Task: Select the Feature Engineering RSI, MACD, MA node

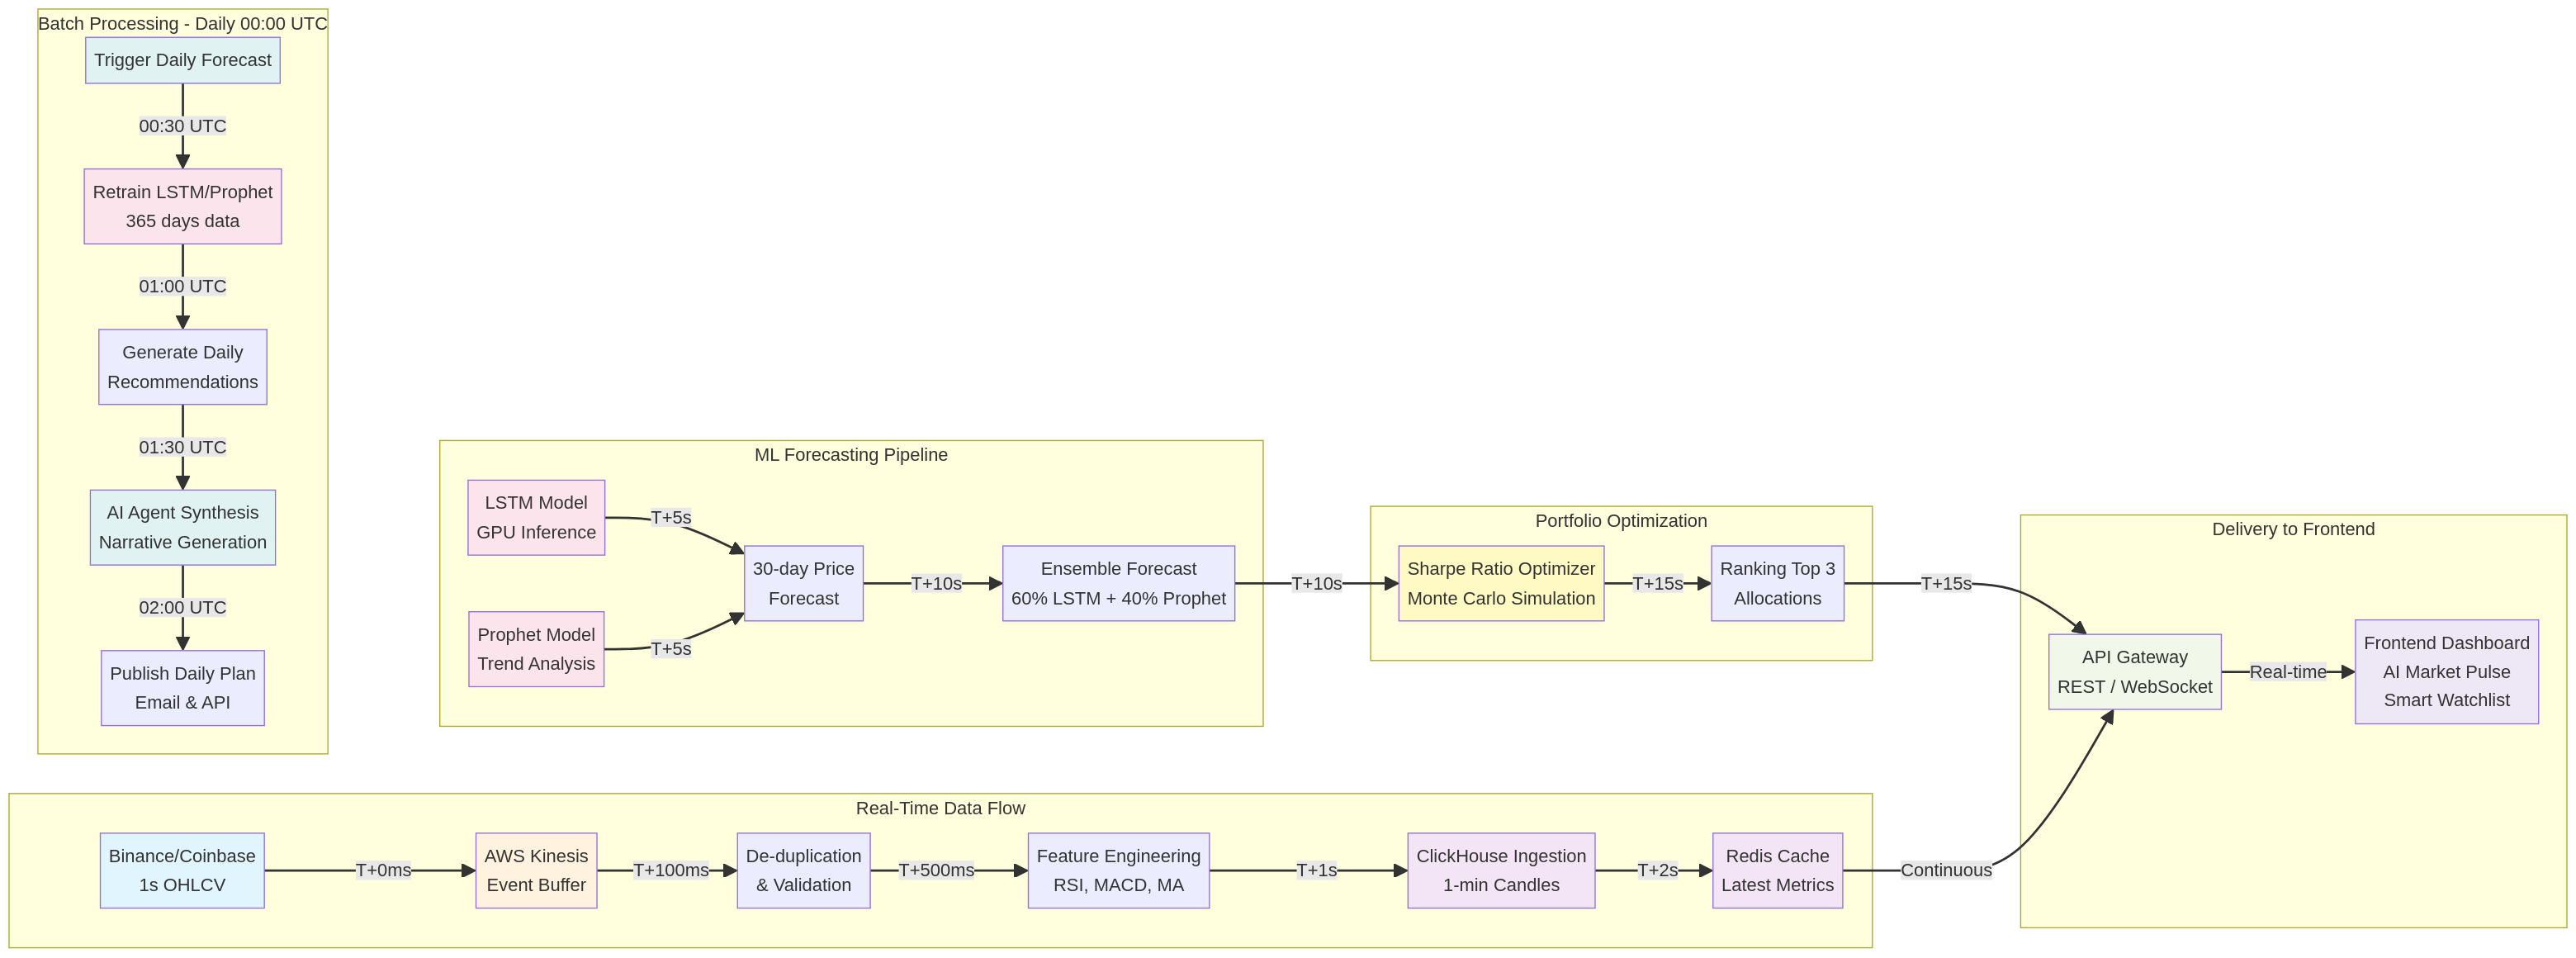Action: tap(1118, 870)
